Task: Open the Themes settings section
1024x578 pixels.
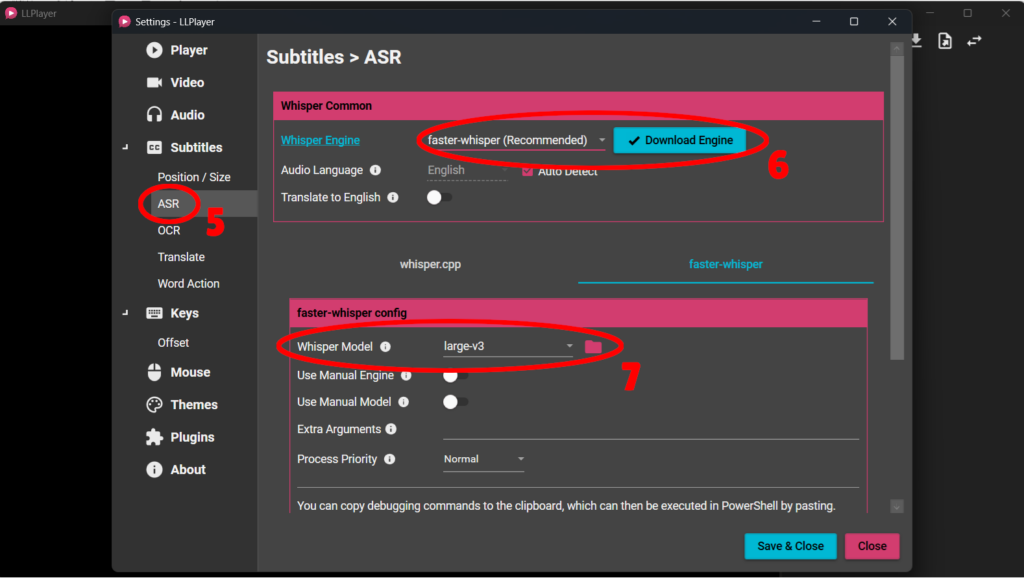Action: (x=182, y=405)
